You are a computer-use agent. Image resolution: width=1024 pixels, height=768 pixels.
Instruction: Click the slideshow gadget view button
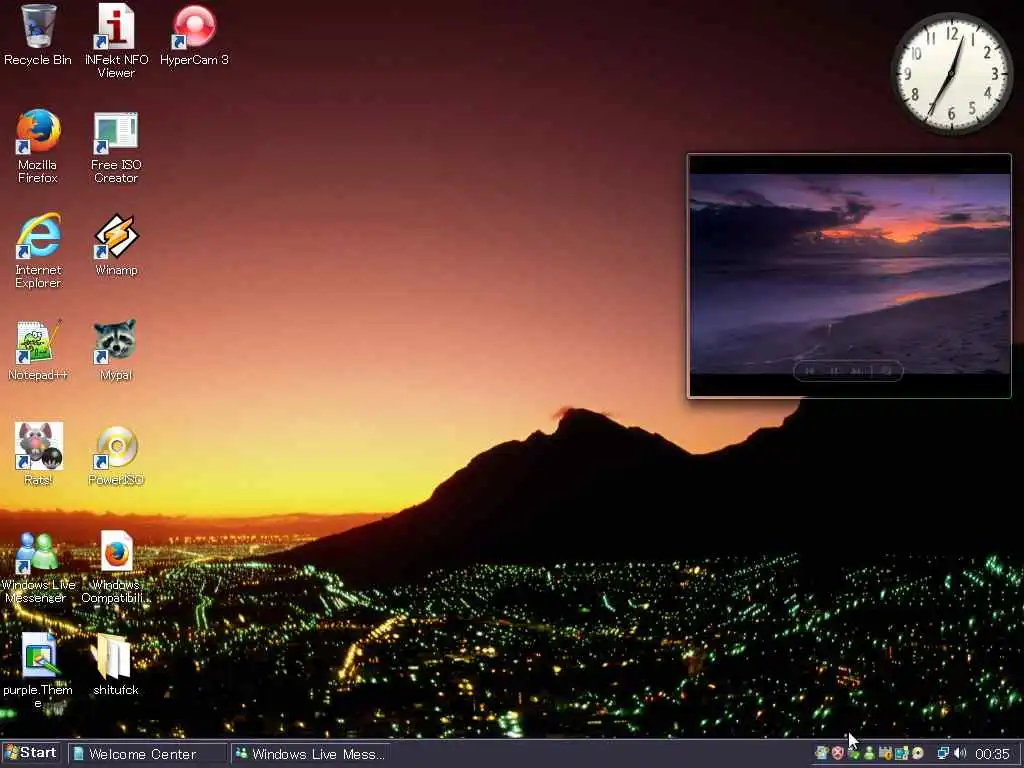(x=887, y=371)
